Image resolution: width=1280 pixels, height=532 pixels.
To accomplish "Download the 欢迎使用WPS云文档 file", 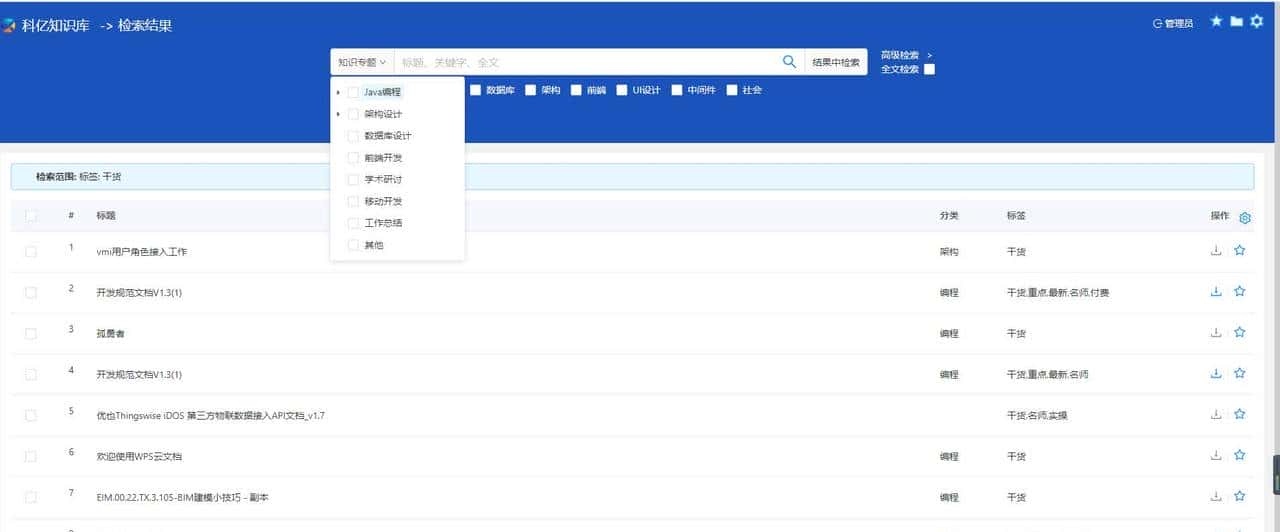I will pyautogui.click(x=1216, y=456).
